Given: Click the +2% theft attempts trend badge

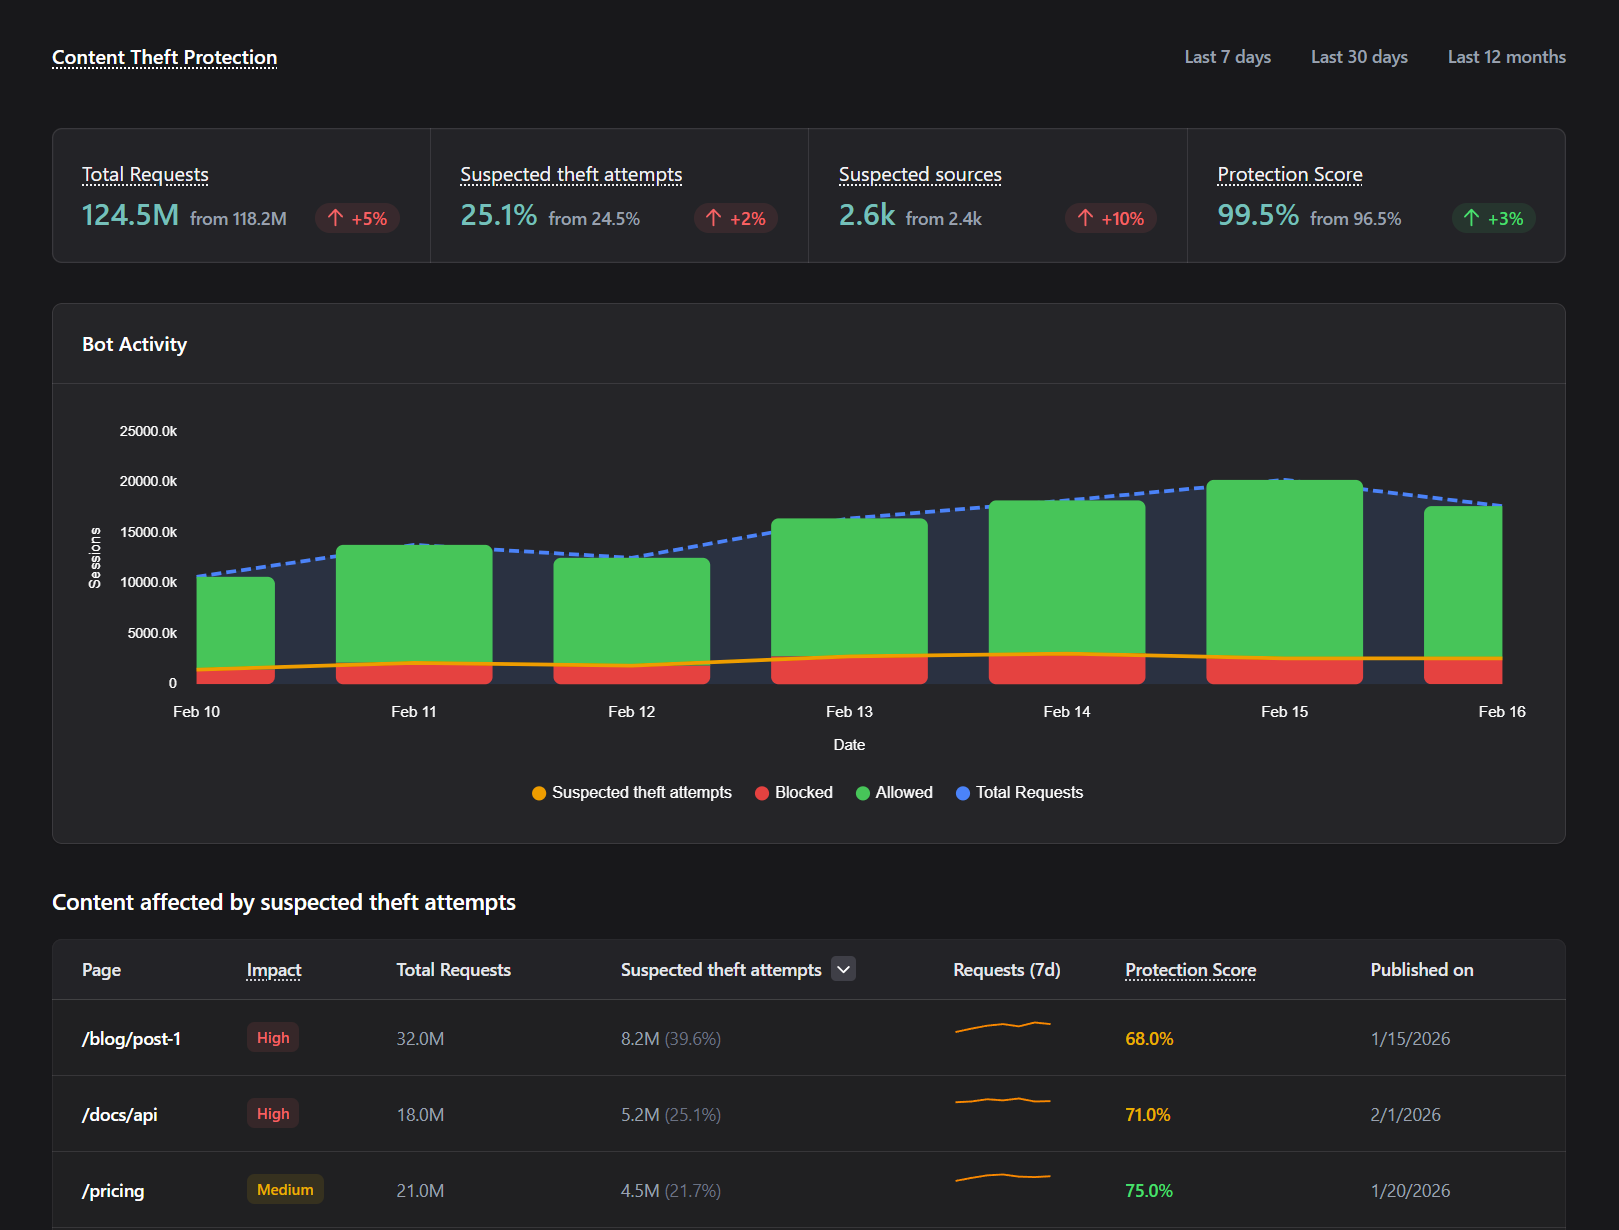Looking at the screenshot, I should (735, 218).
